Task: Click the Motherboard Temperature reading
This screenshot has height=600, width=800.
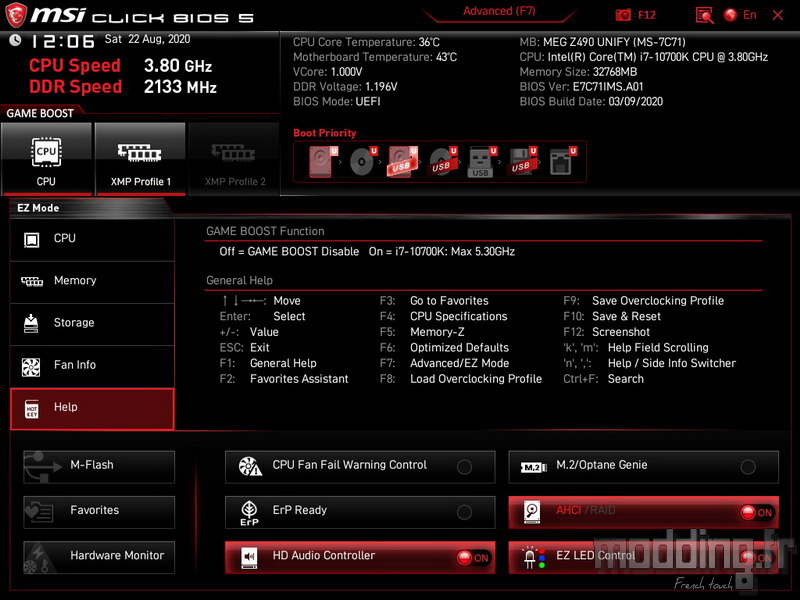Action: tap(375, 57)
